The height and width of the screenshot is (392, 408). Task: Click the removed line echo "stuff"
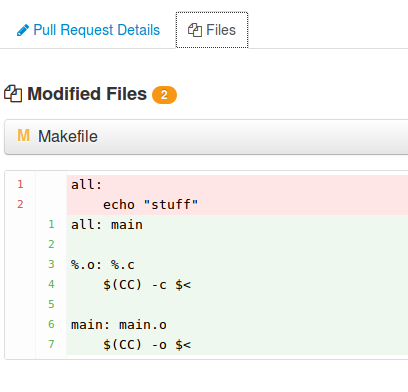(151, 205)
